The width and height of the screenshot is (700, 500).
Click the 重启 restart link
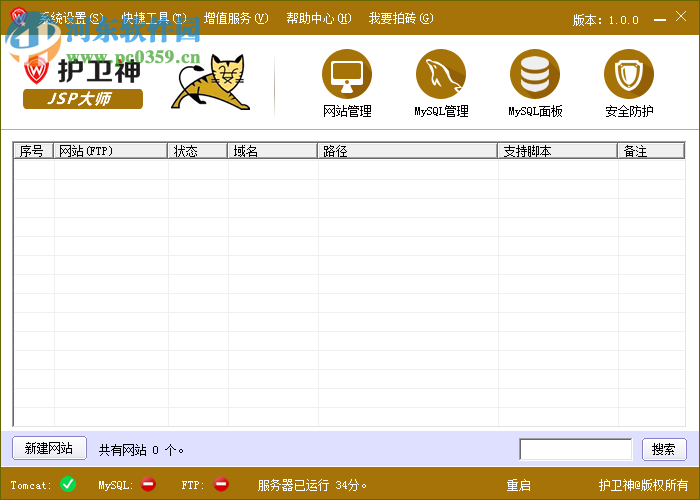[518, 485]
